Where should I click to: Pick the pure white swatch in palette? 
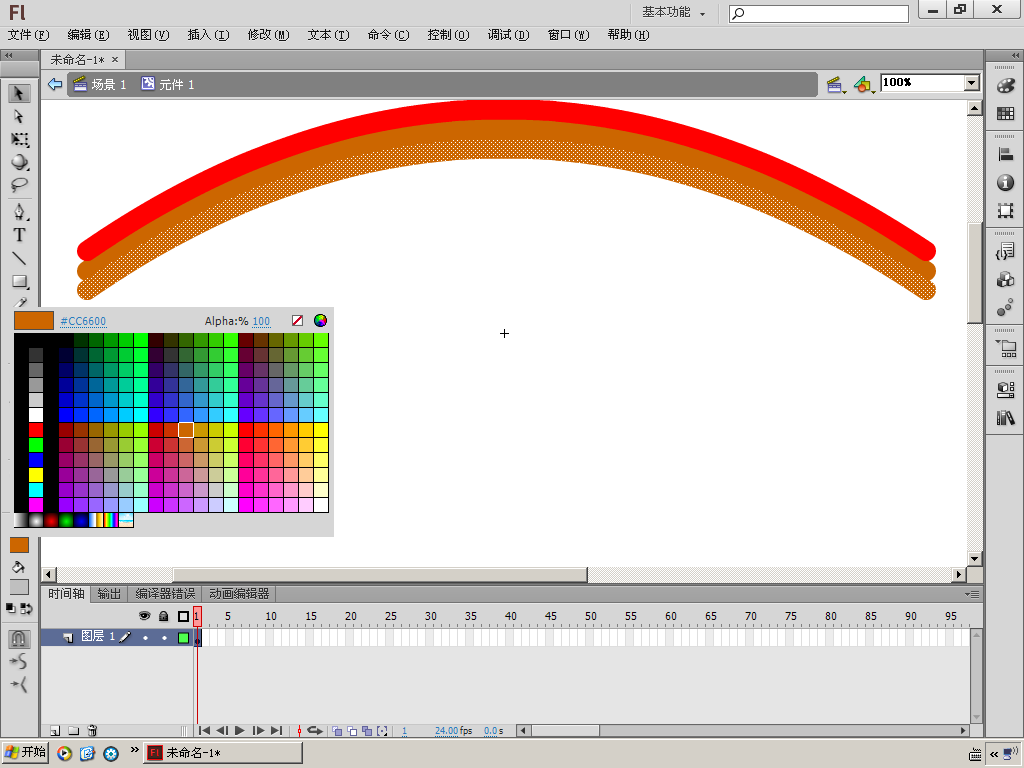[x=36, y=415]
